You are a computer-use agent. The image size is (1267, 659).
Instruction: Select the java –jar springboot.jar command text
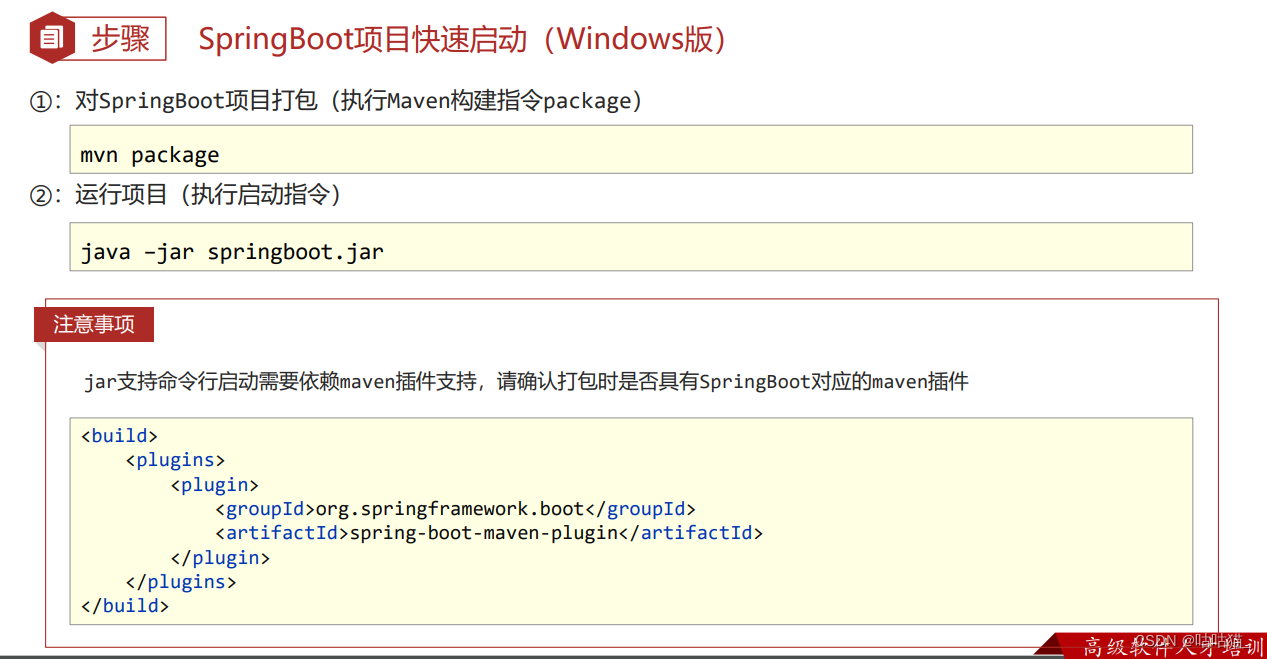232,251
